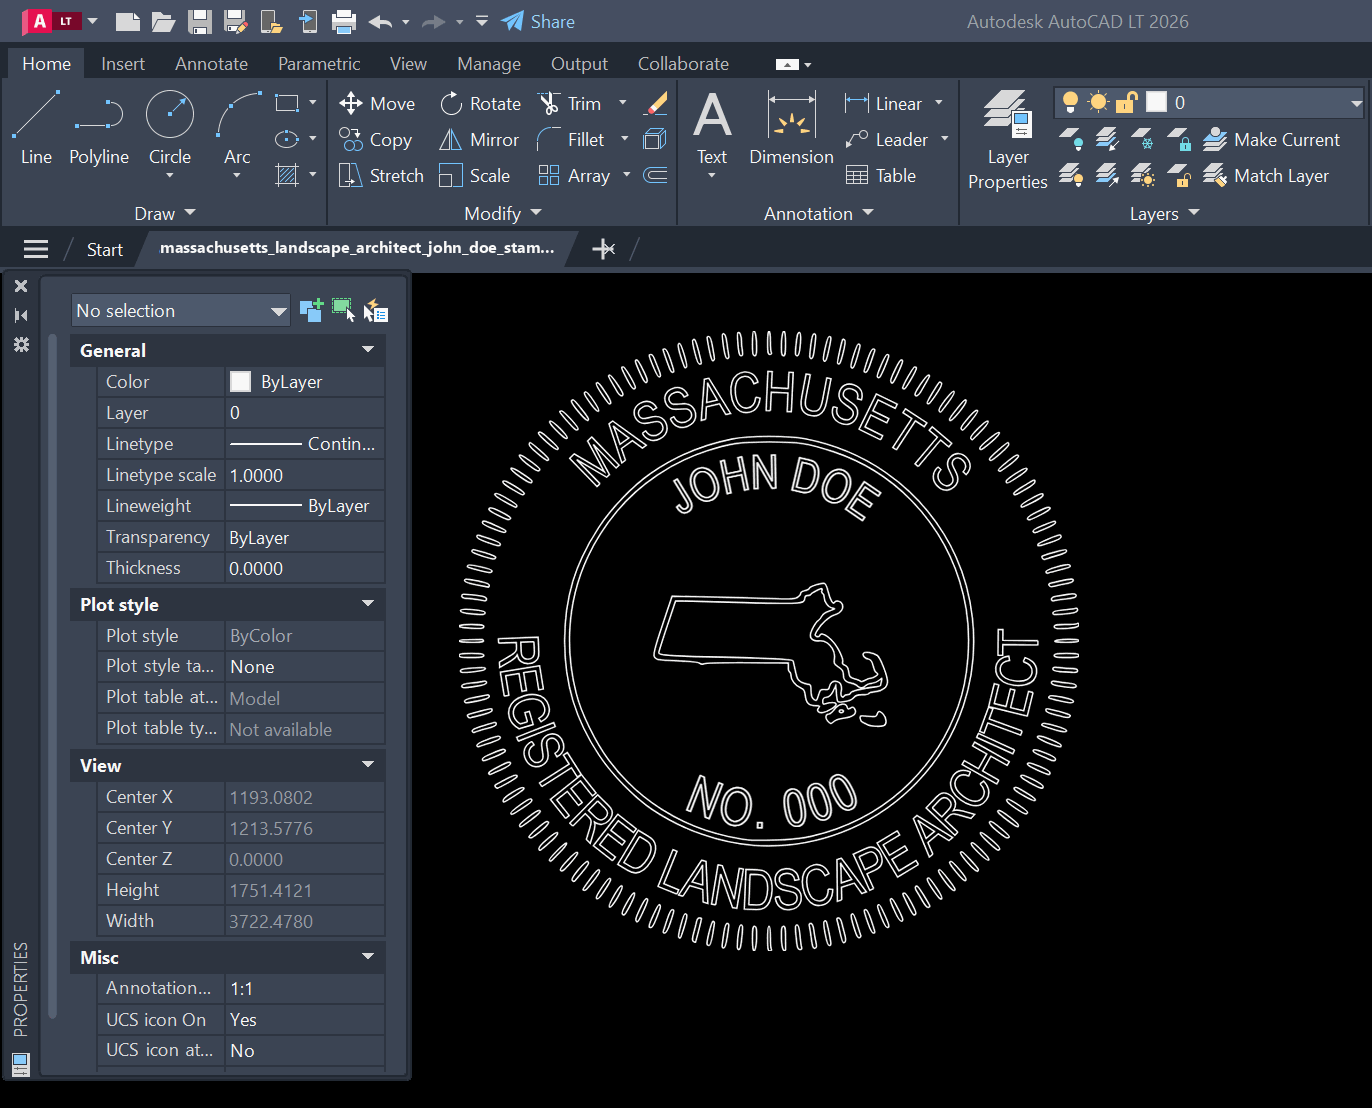Viewport: 1372px width, 1108px height.
Task: Expand the Modify panel flyout
Action: pyautogui.click(x=503, y=213)
